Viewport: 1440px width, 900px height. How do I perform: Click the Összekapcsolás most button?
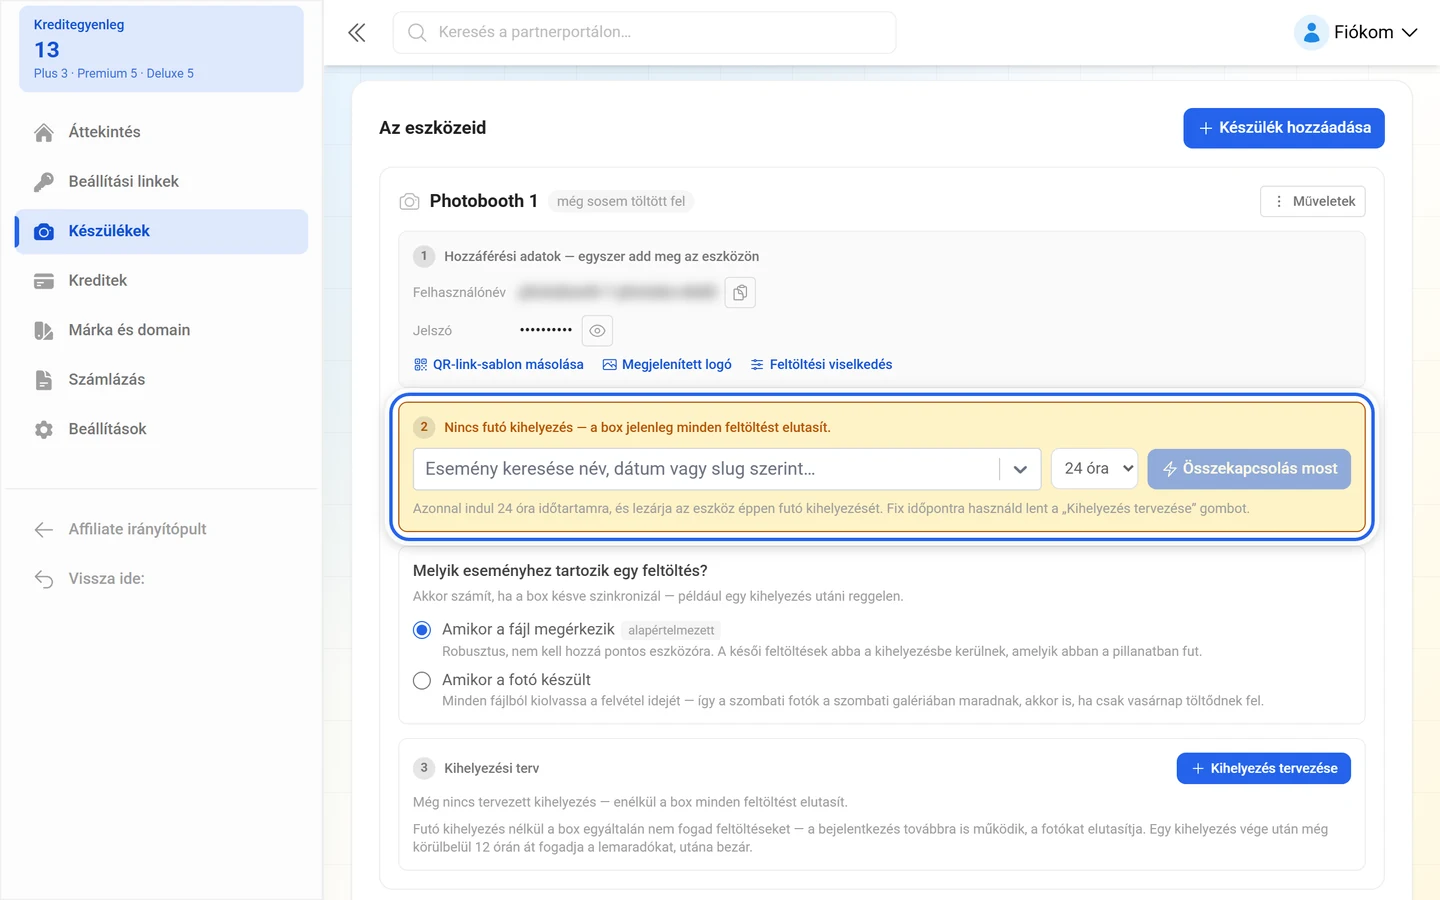1249,469
